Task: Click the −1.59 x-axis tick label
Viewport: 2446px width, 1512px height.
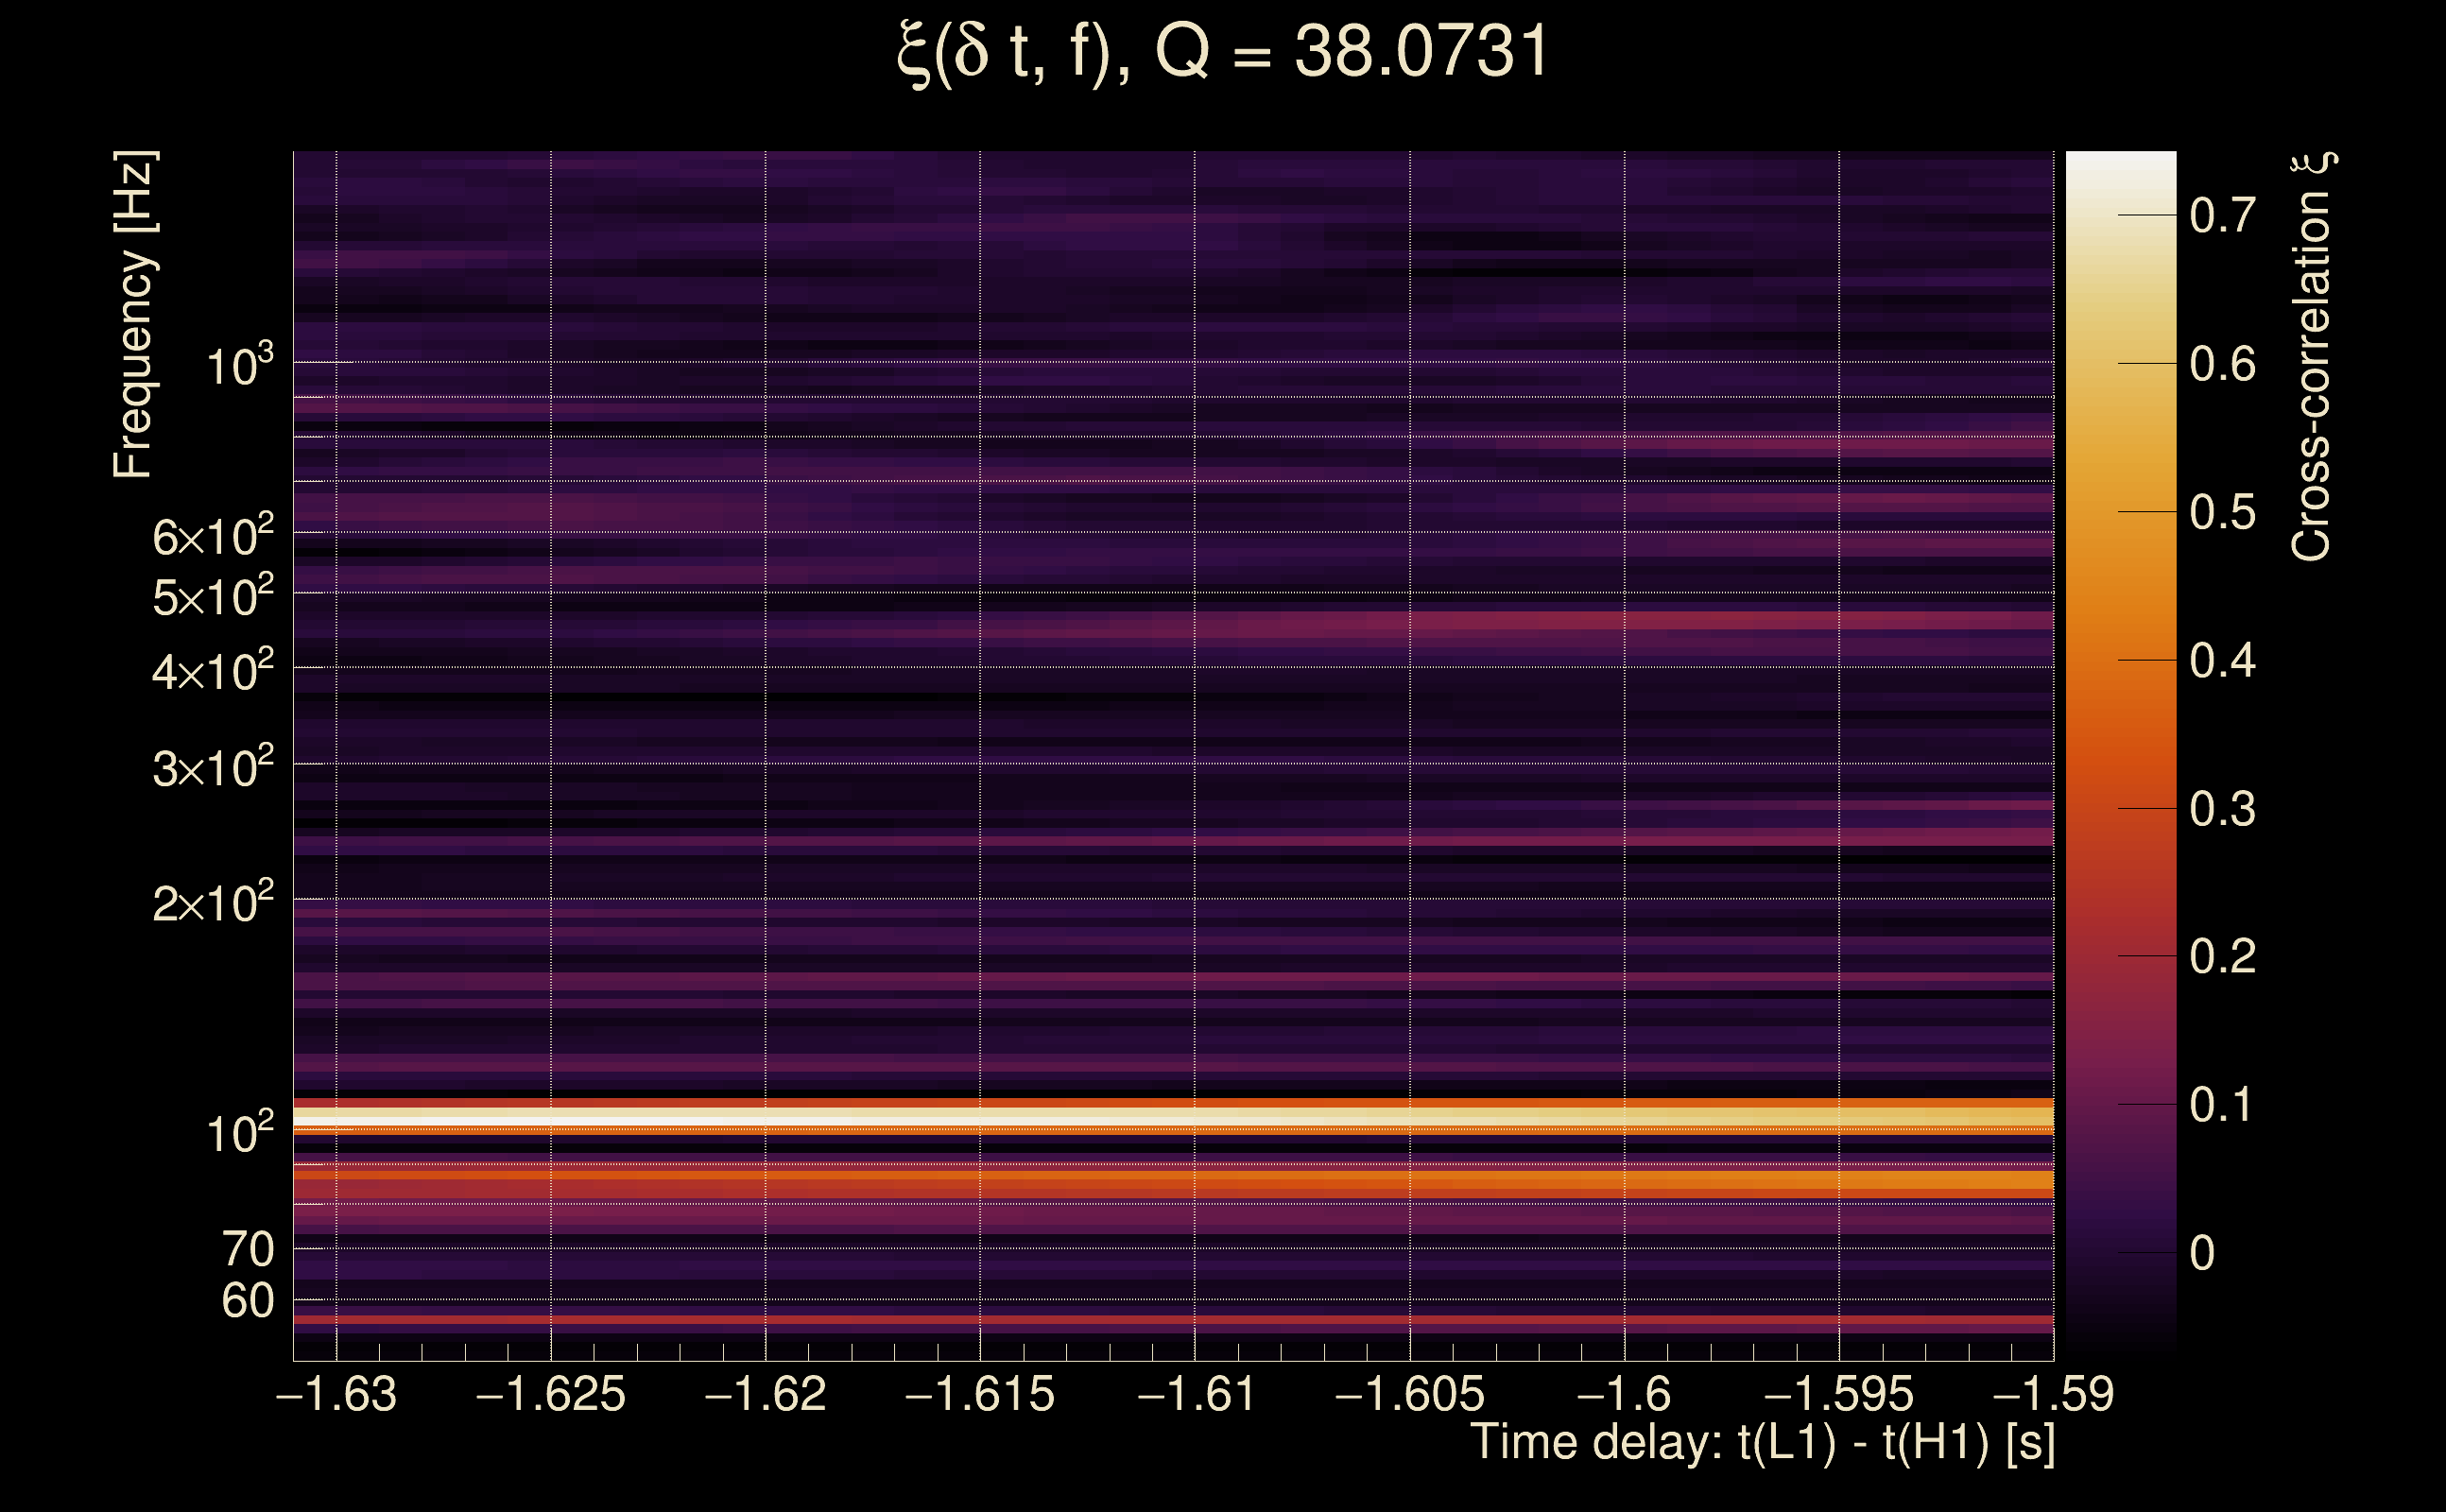Action: click(x=2054, y=1394)
